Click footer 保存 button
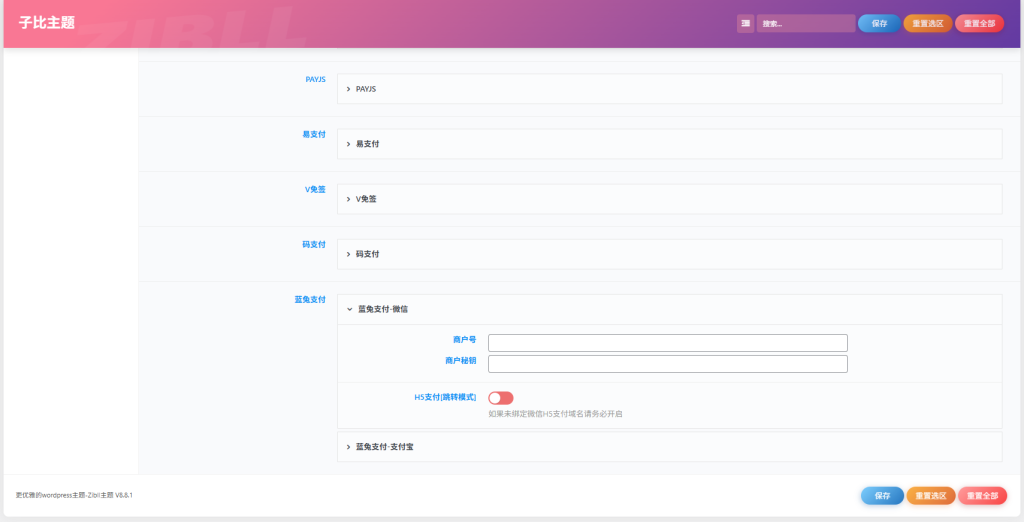Image resolution: width=1024 pixels, height=522 pixels. 882,496
